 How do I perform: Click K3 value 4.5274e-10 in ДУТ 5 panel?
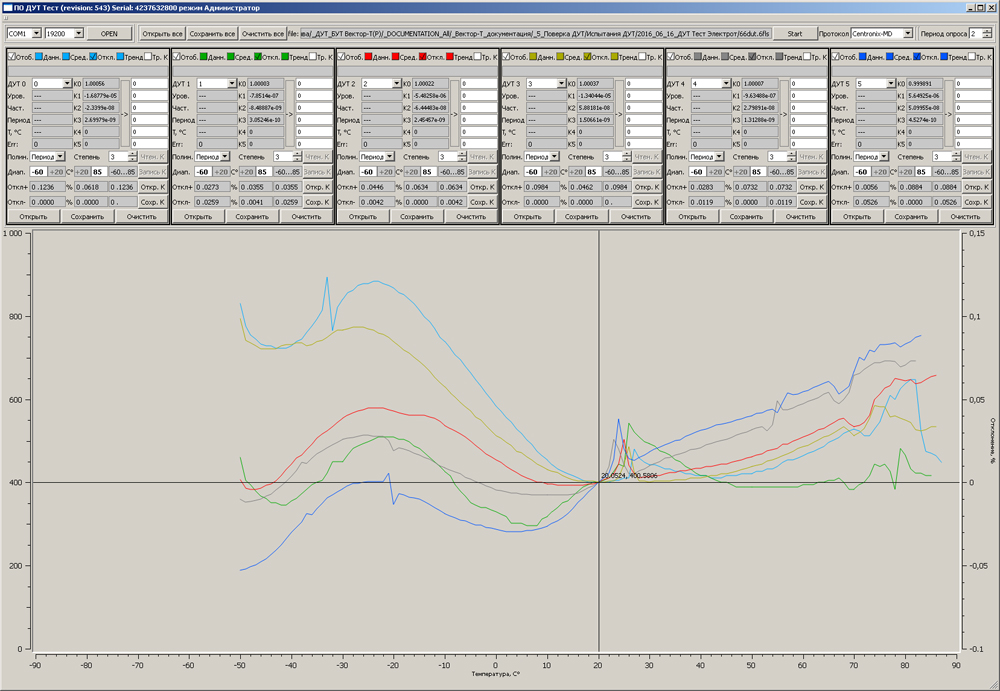[925, 119]
